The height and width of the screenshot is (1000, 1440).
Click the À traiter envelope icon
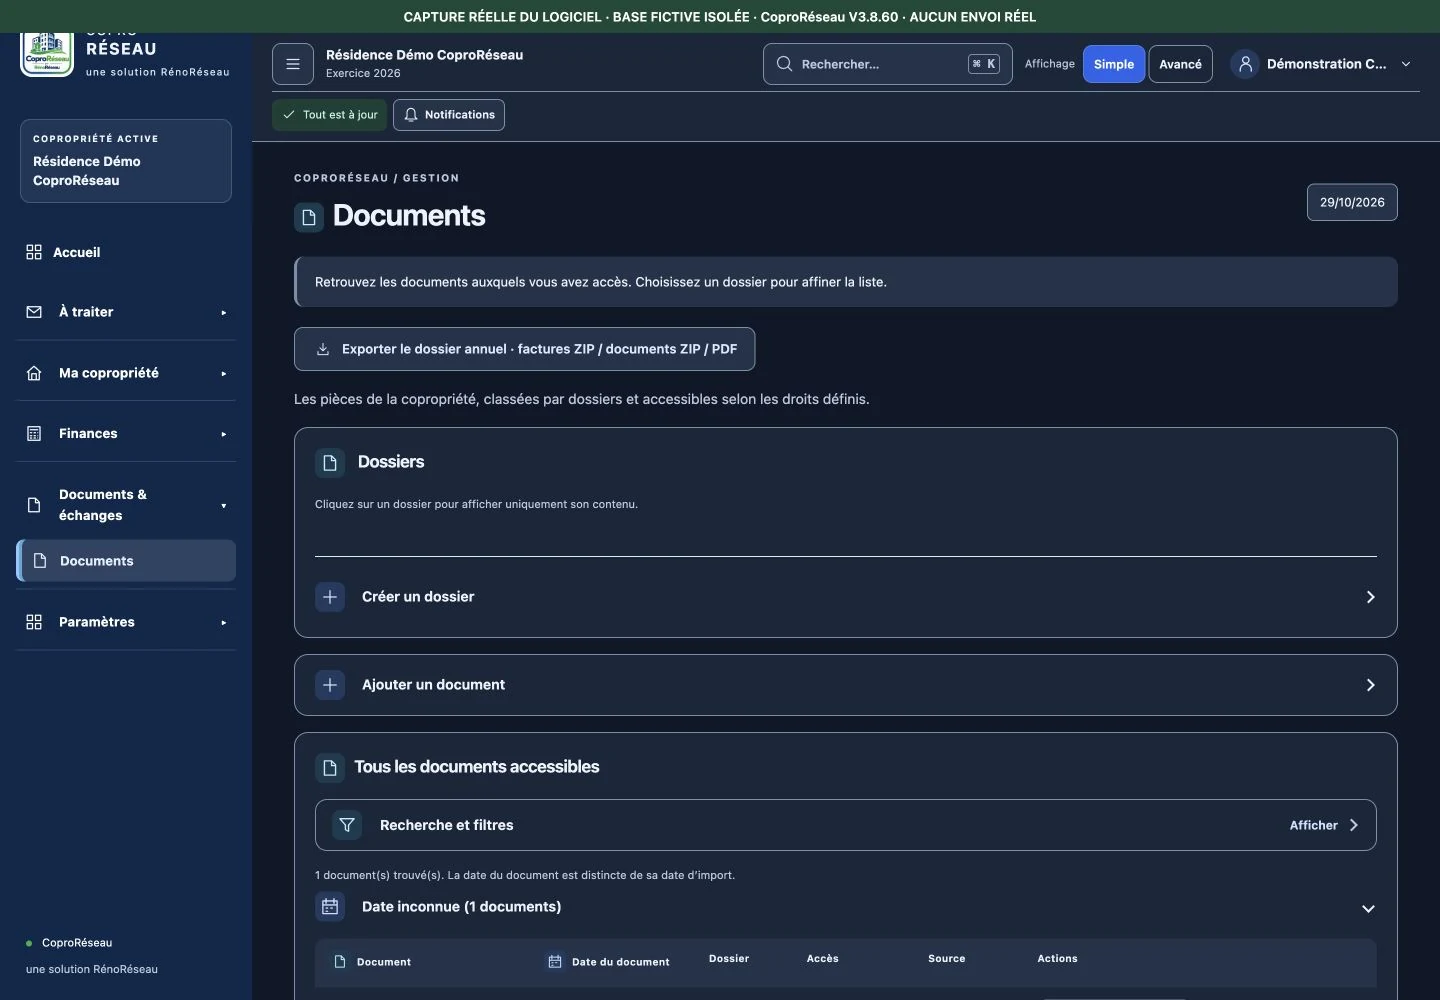34,312
